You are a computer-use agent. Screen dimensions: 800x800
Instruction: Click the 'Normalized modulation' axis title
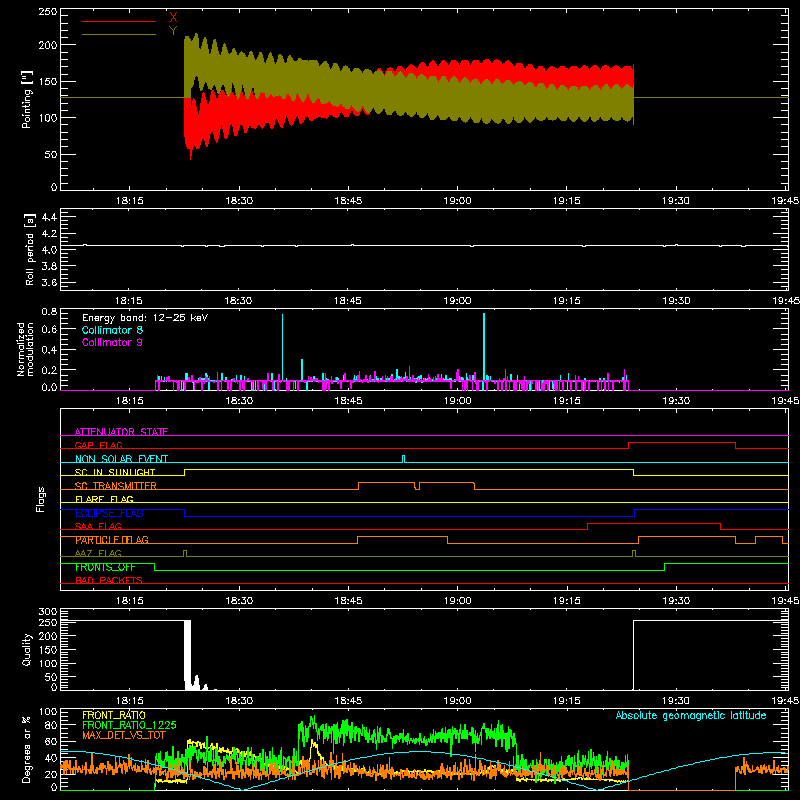click(25, 349)
